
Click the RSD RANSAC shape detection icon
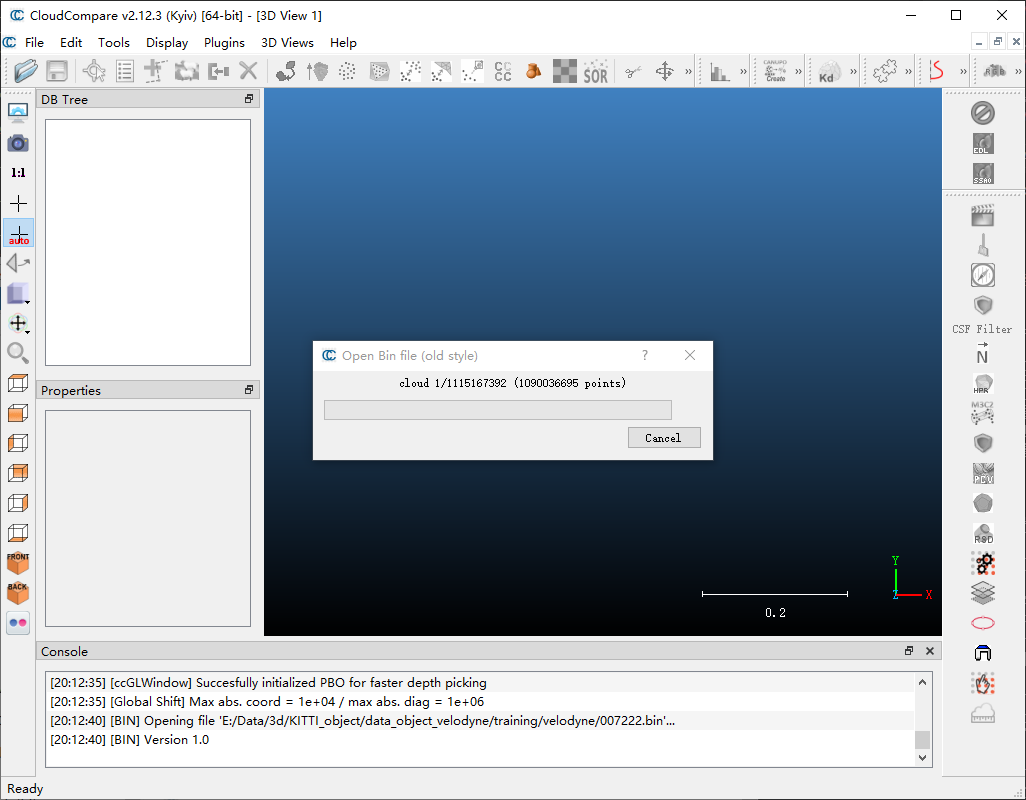pos(983,533)
